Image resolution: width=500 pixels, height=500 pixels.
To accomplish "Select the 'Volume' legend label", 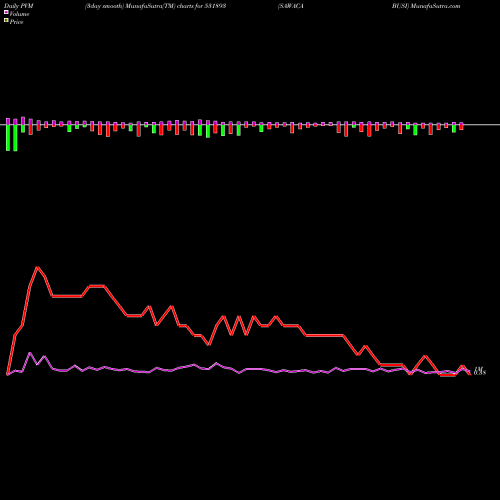I will (x=19, y=14).
